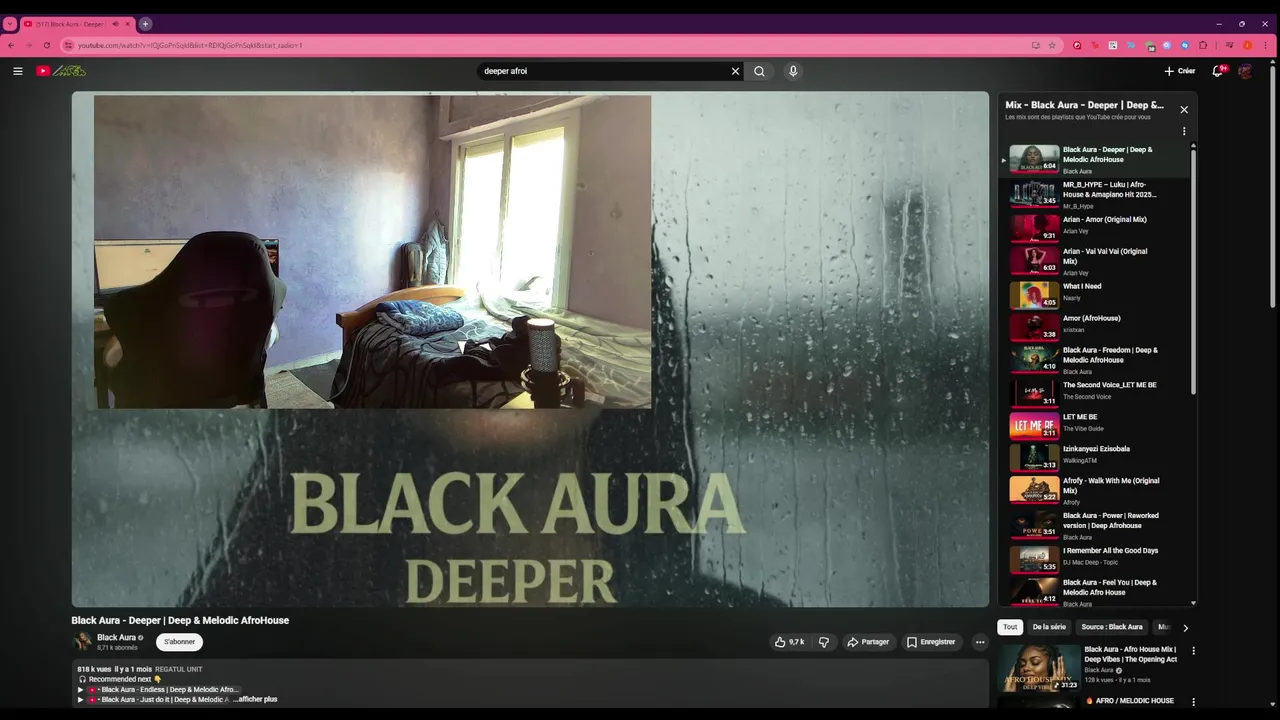Screen dimensions: 1280x720
Task: Click the address bar URL
Action: coord(190,45)
